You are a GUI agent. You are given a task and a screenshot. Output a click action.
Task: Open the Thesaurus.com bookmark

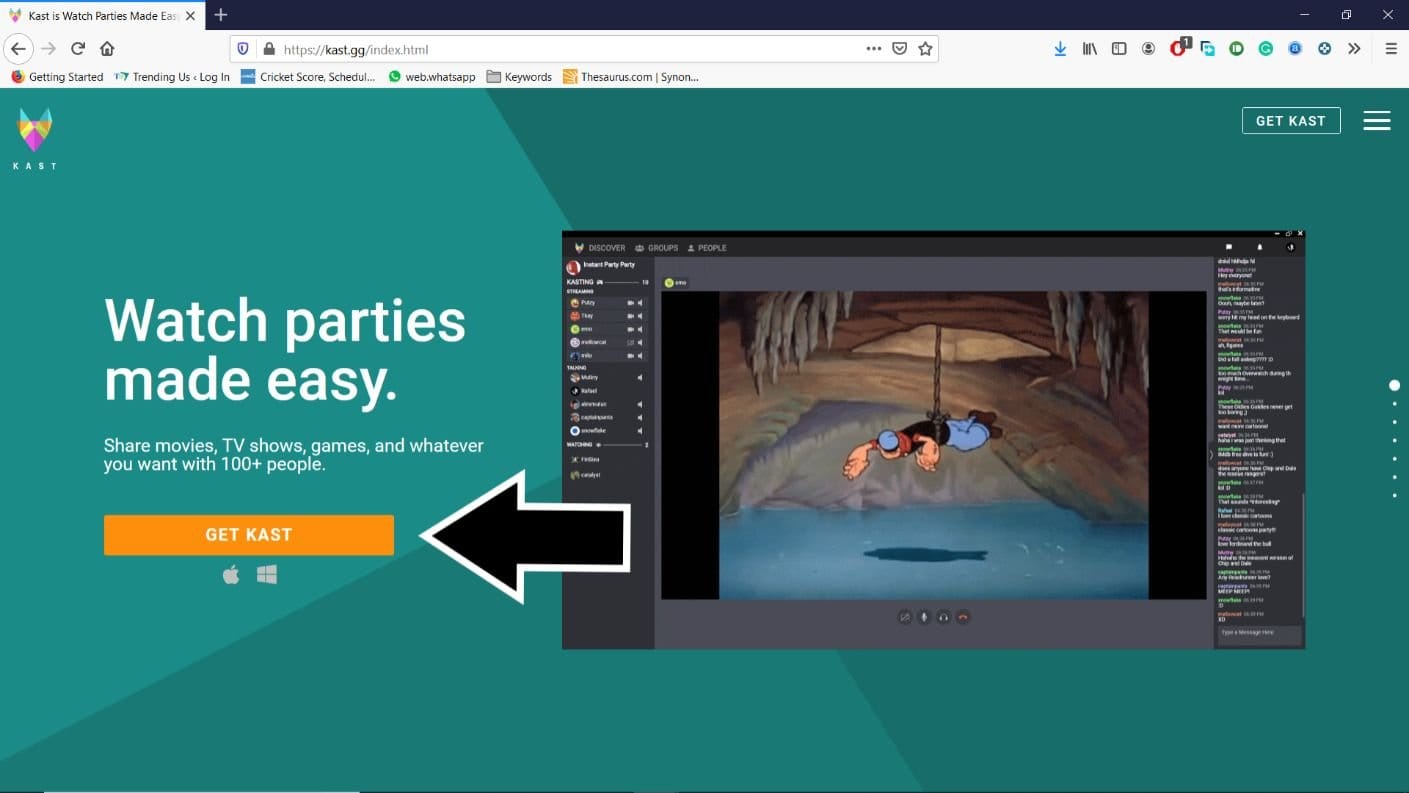point(631,77)
